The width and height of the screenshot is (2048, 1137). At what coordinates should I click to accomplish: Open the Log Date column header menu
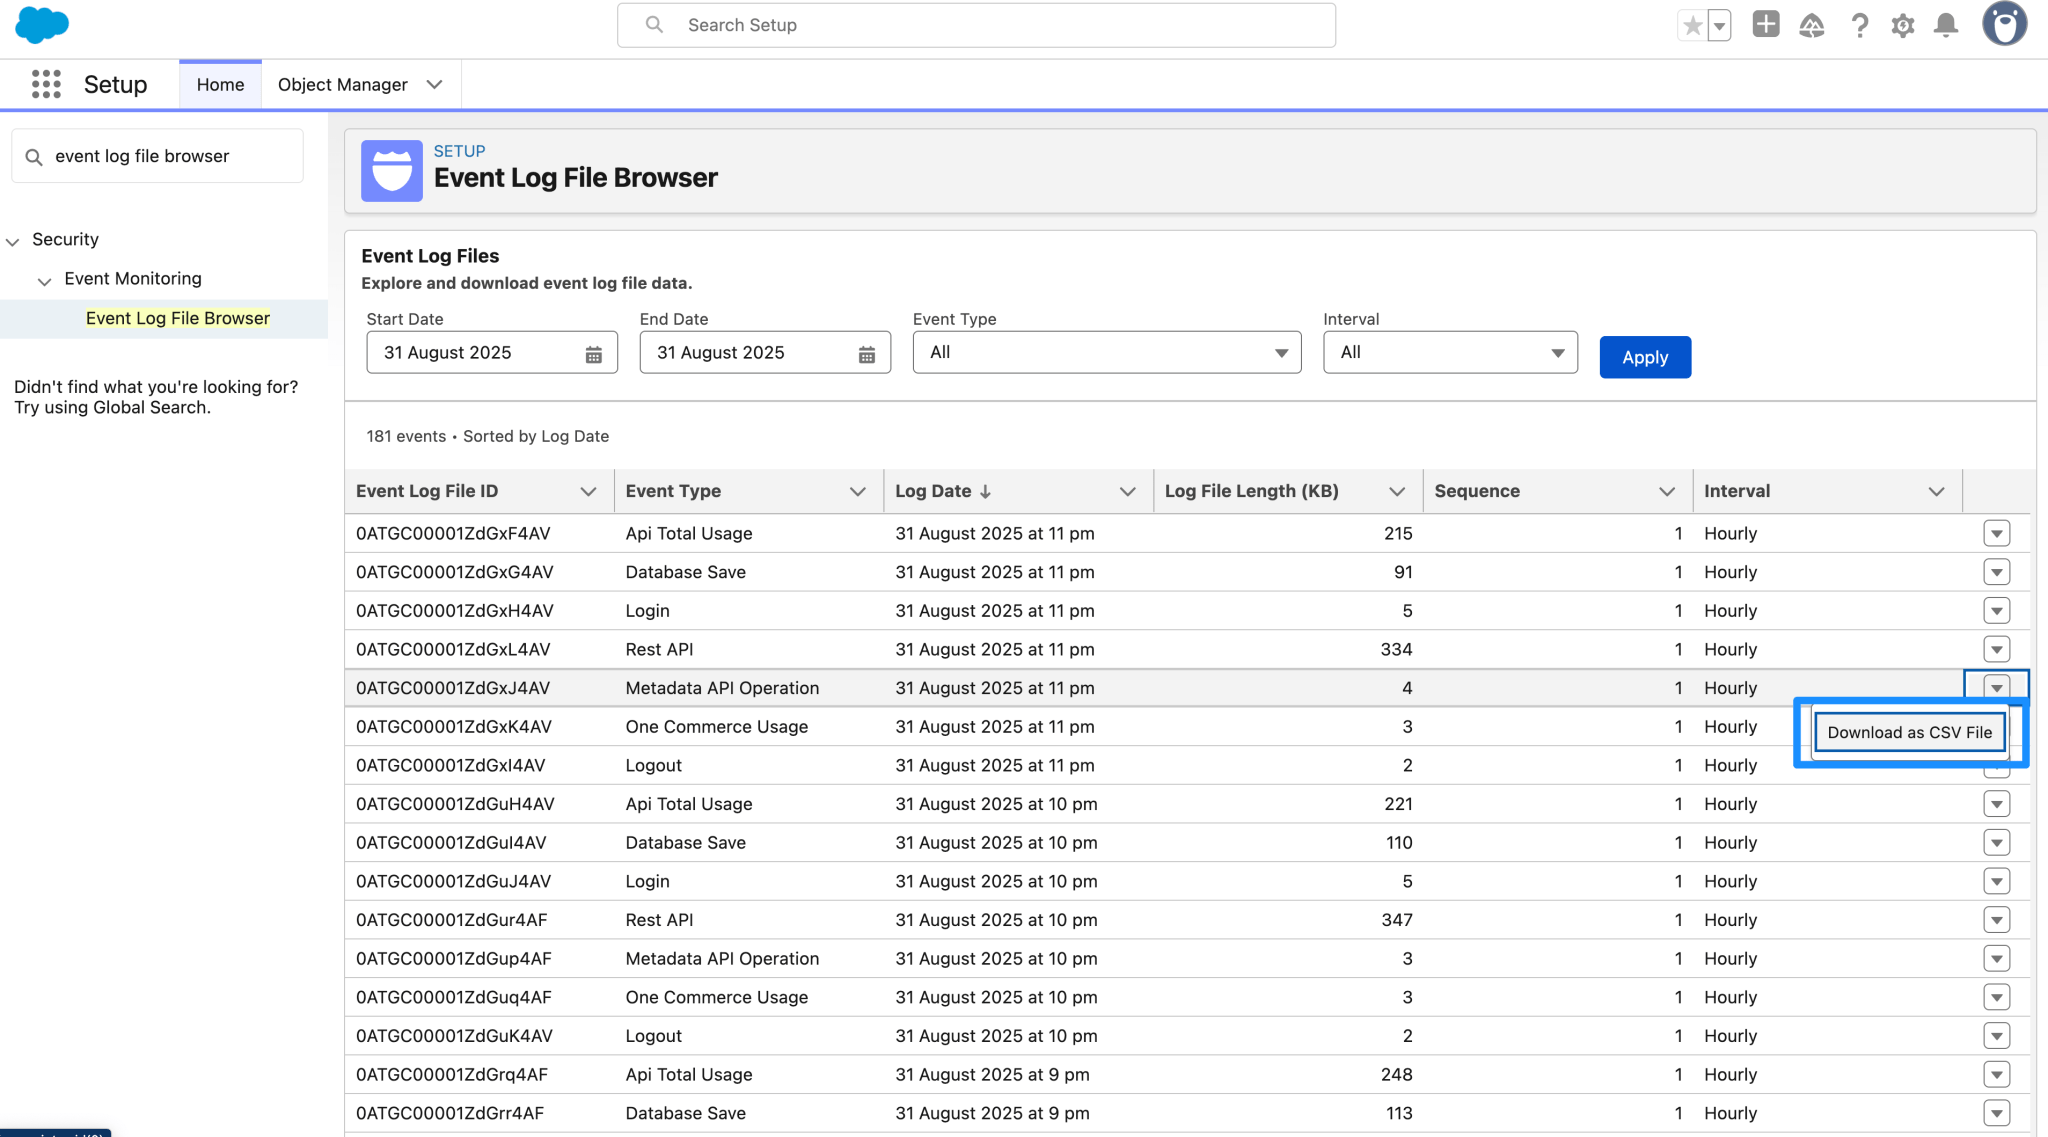pyautogui.click(x=1128, y=490)
